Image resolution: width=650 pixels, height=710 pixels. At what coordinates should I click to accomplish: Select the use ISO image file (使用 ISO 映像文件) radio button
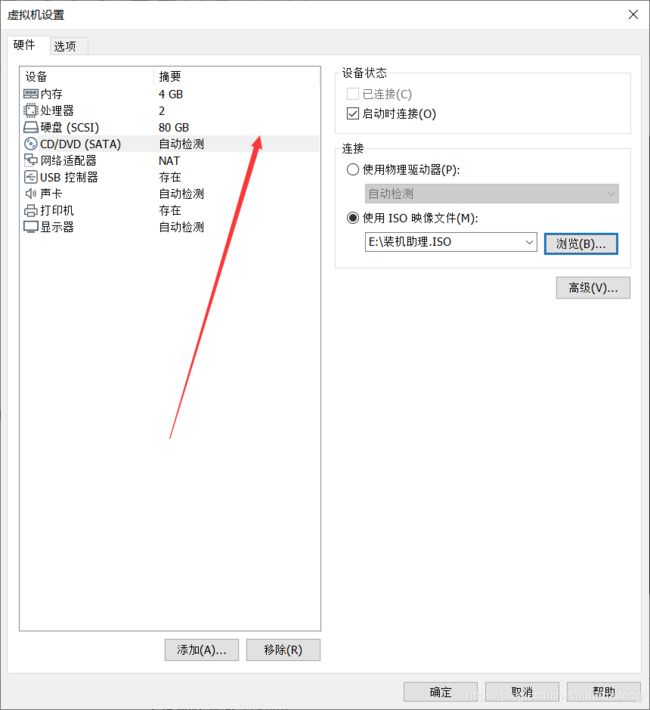pos(353,218)
